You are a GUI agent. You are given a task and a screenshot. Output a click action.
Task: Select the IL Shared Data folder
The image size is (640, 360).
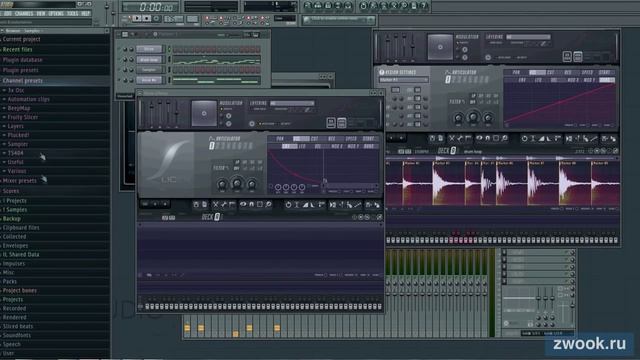21,255
